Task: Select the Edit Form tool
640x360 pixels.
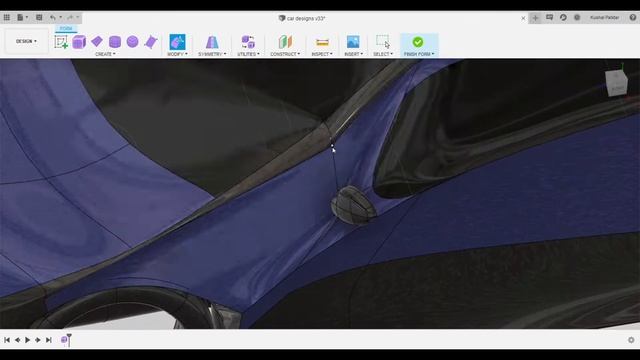Action: point(177,42)
